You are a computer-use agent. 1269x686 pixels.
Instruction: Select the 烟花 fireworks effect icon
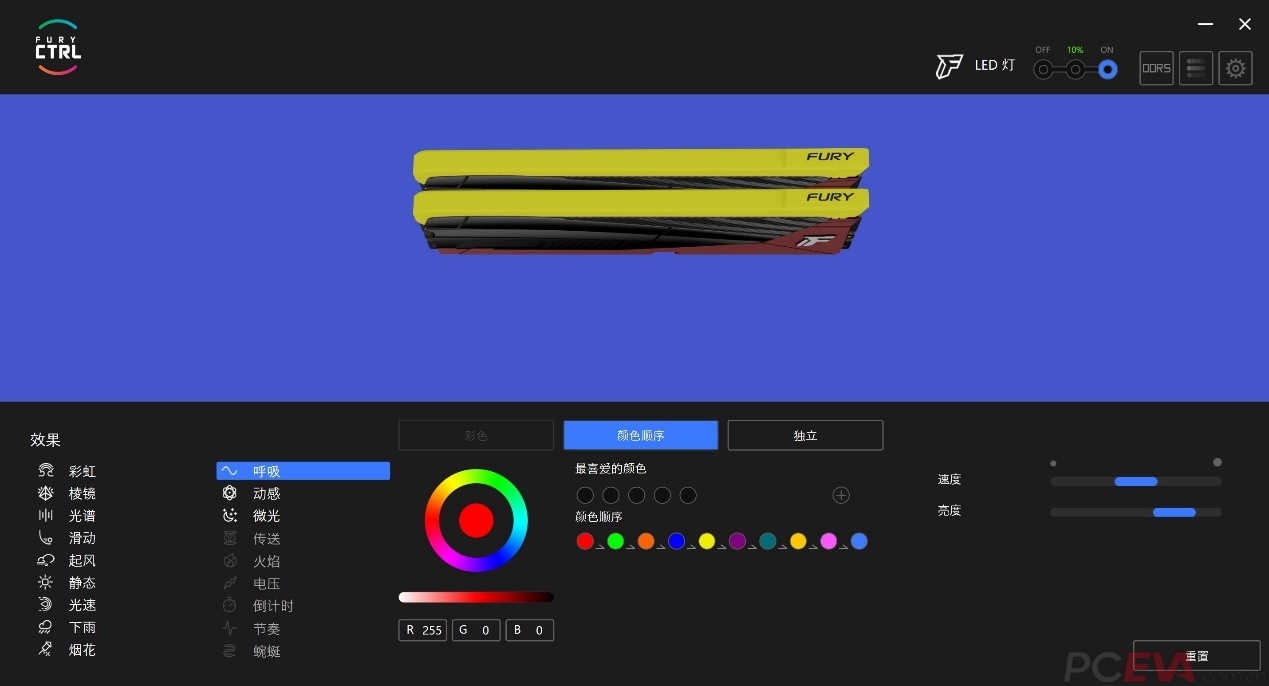[46, 649]
